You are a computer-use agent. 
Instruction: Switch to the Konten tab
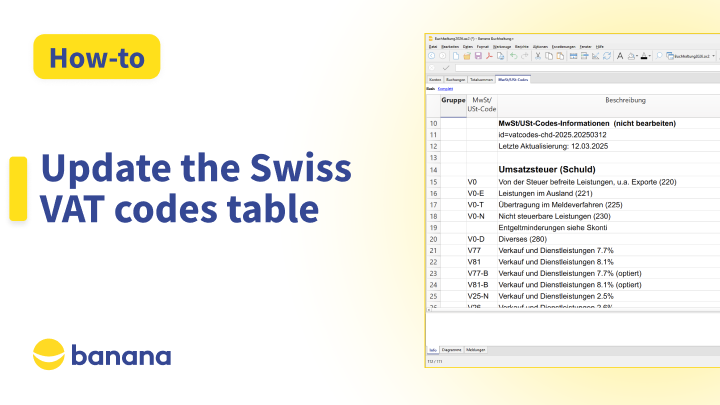coord(435,79)
